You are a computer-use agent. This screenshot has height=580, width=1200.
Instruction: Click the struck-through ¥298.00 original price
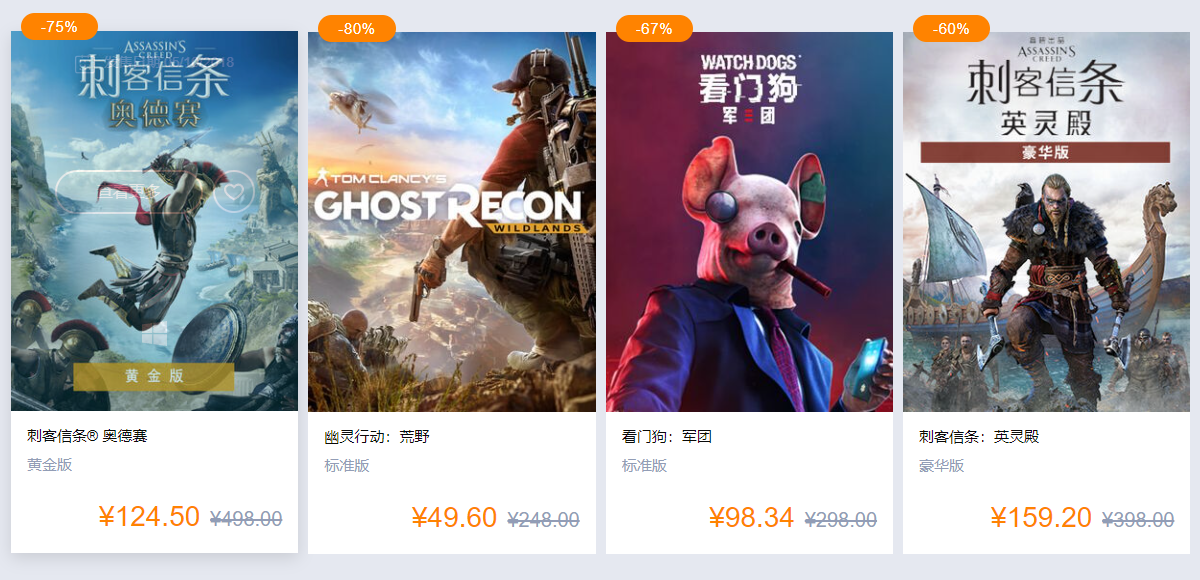(x=841, y=520)
